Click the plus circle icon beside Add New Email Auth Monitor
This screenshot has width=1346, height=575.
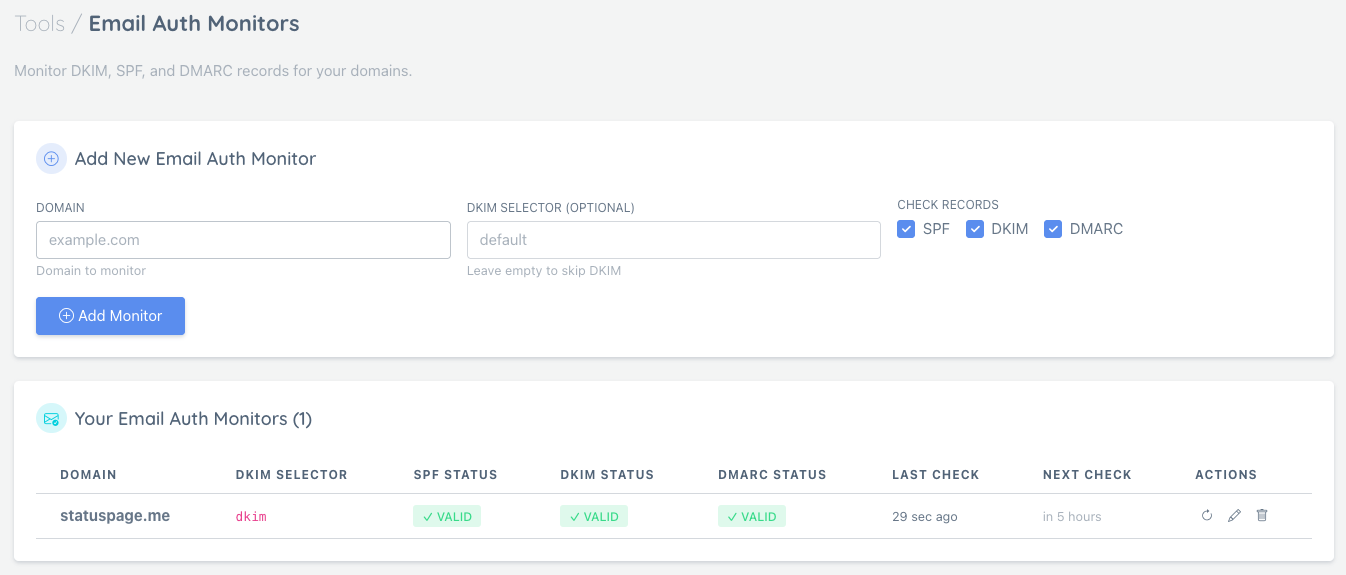click(x=51, y=159)
